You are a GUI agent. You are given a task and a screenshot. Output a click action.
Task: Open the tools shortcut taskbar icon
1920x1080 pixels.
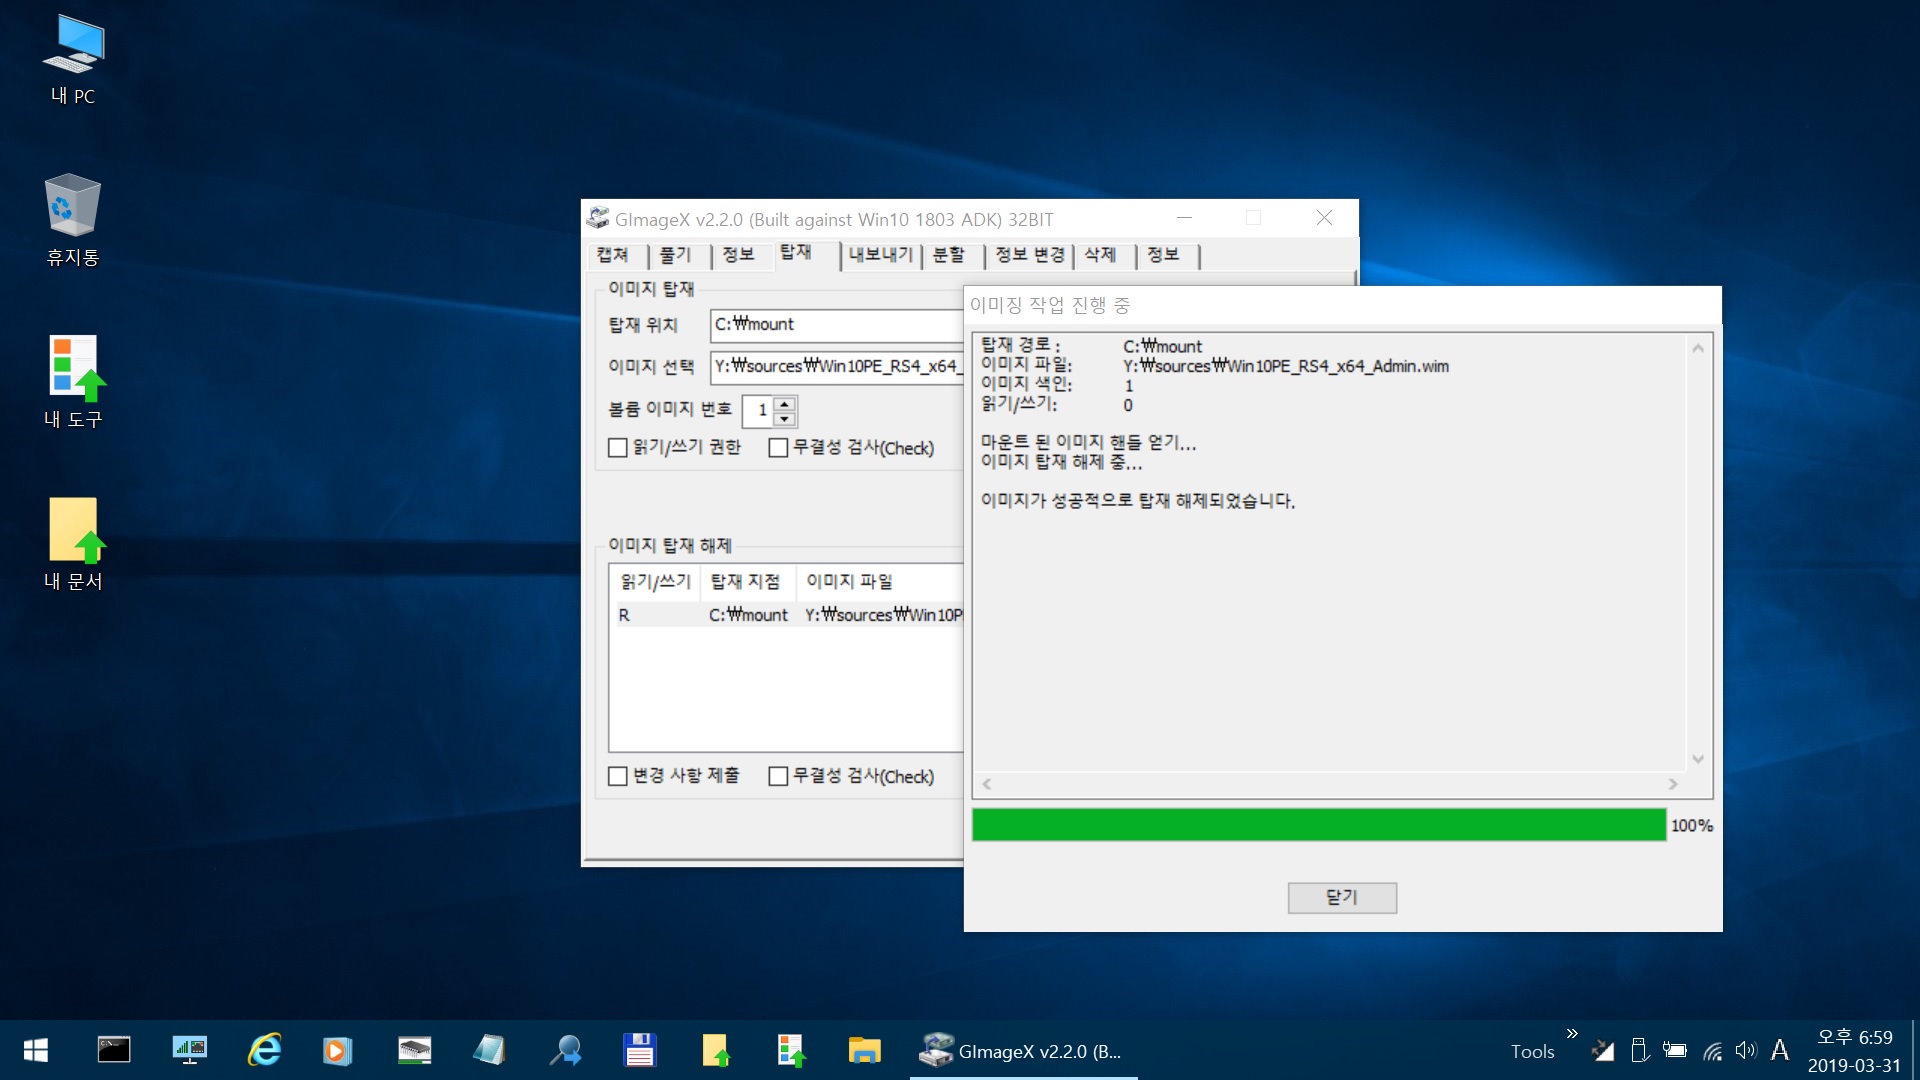[791, 1050]
